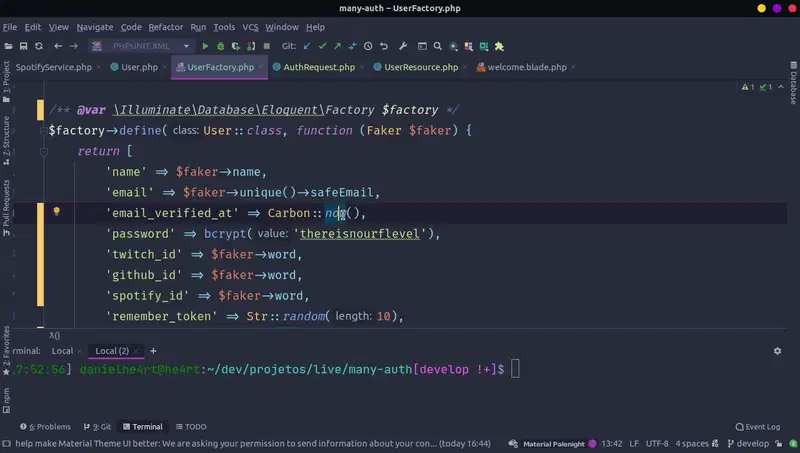Toggle the npm side panel
Viewport: 800px width, 453px height.
(x=6, y=400)
